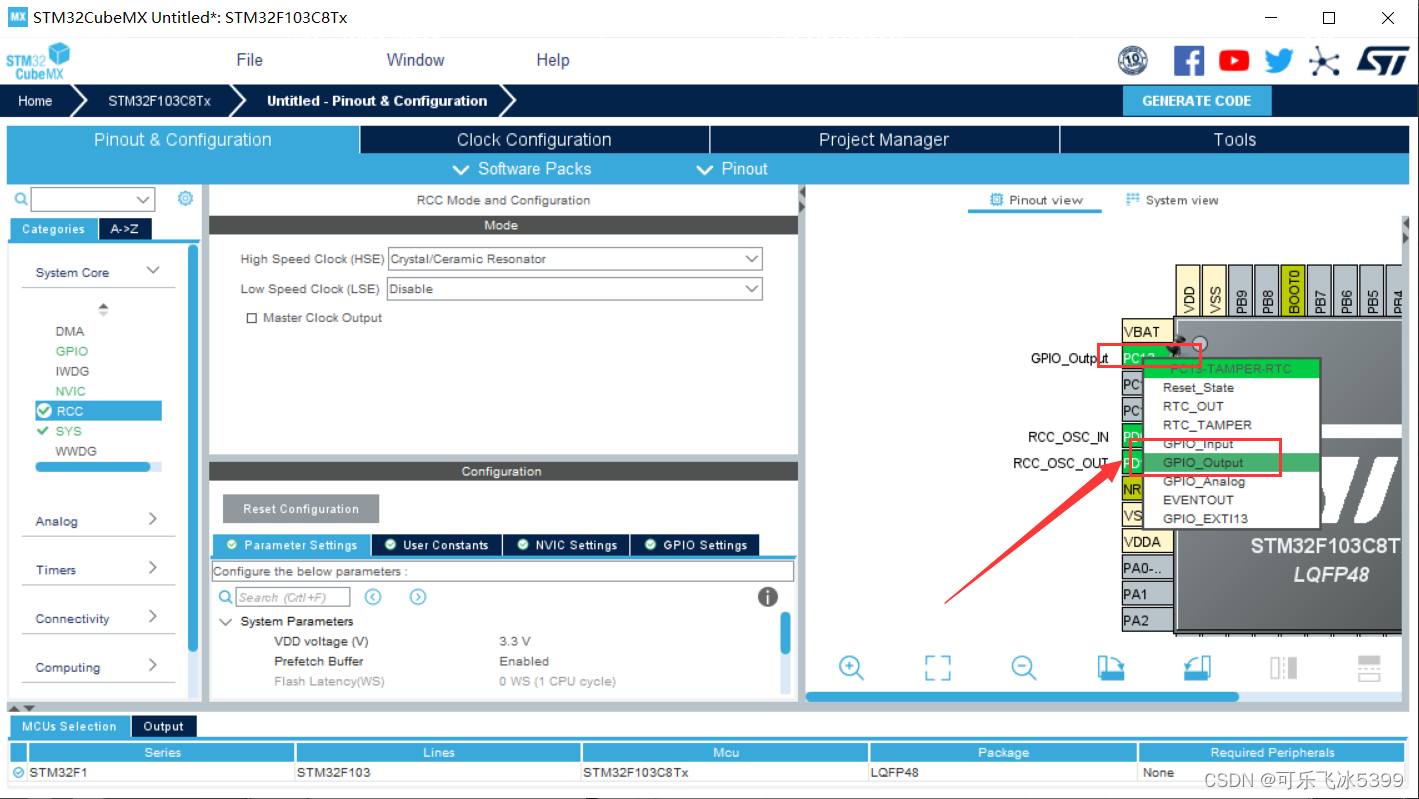Click the GENERATE CODE button

[1196, 101]
